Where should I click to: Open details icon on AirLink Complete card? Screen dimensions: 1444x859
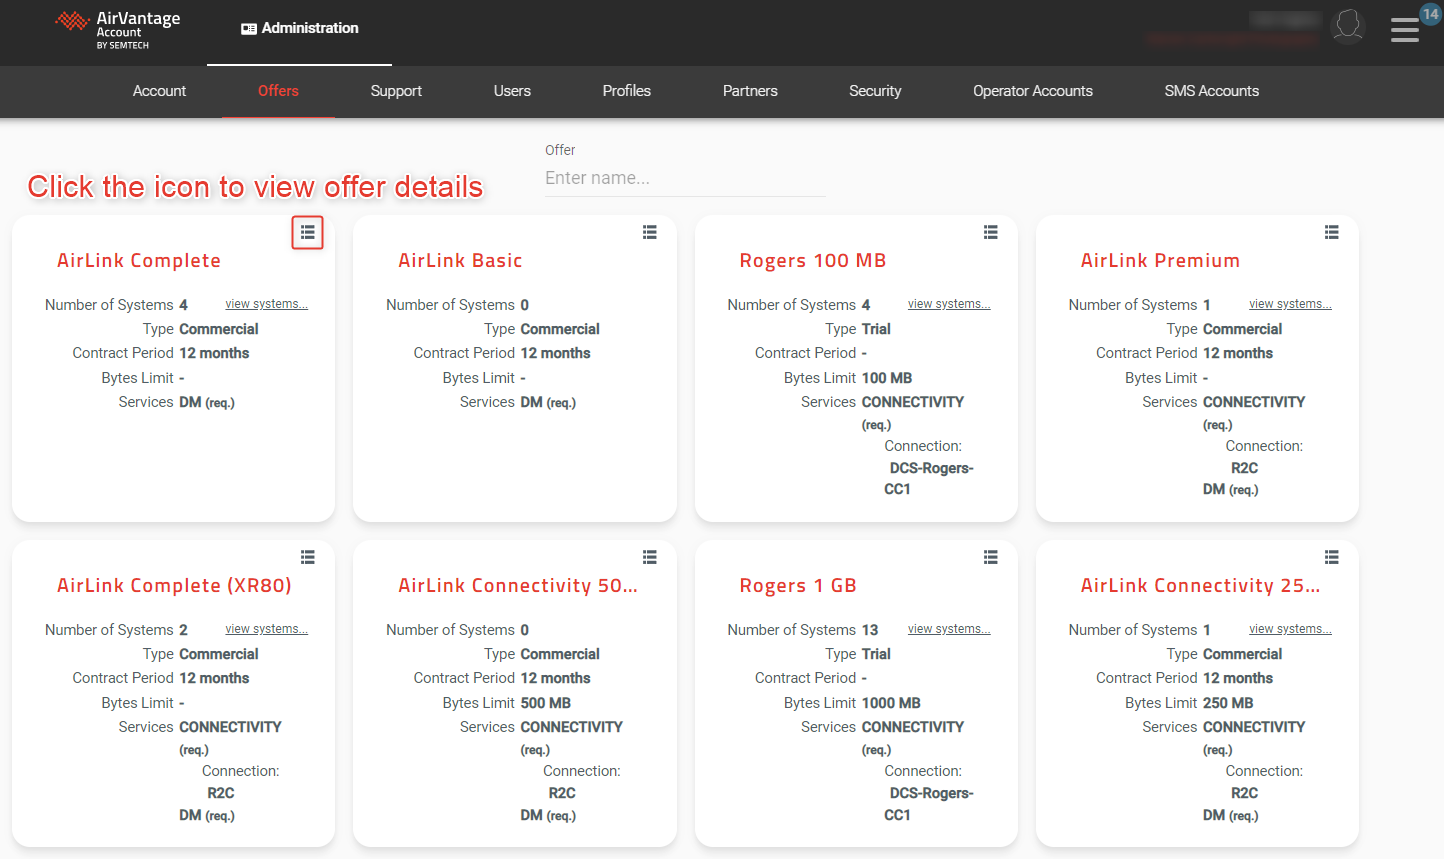pos(307,233)
